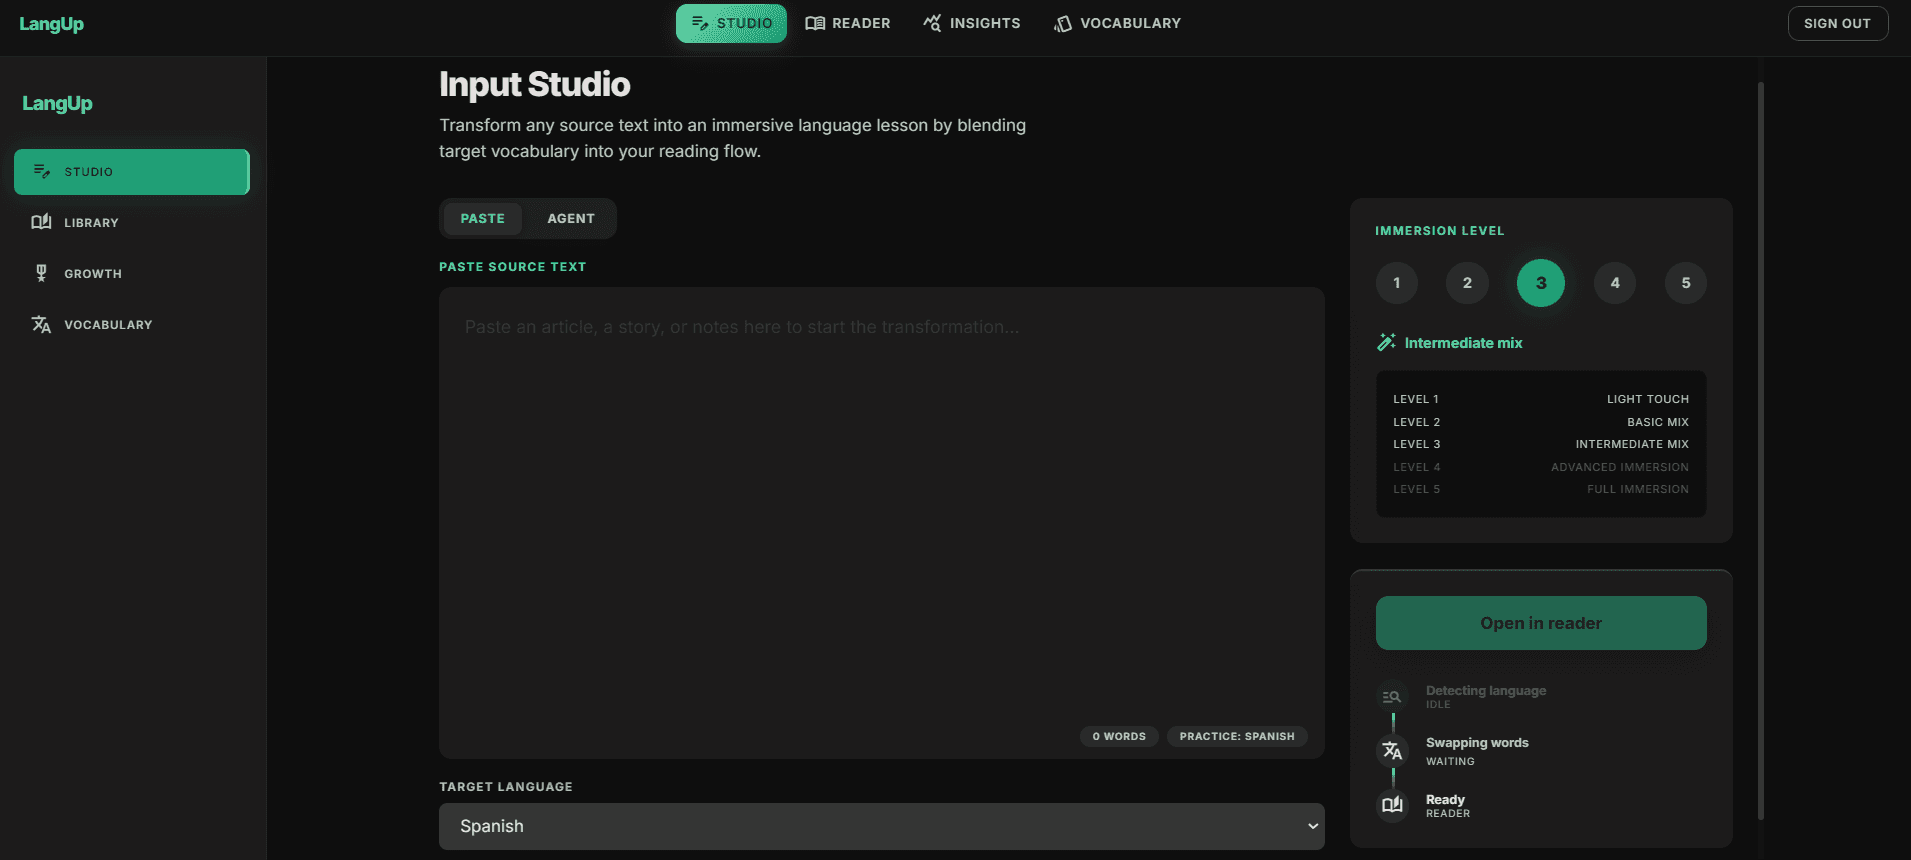Switch to the Agent input tab
The width and height of the screenshot is (1911, 860).
pyautogui.click(x=571, y=218)
